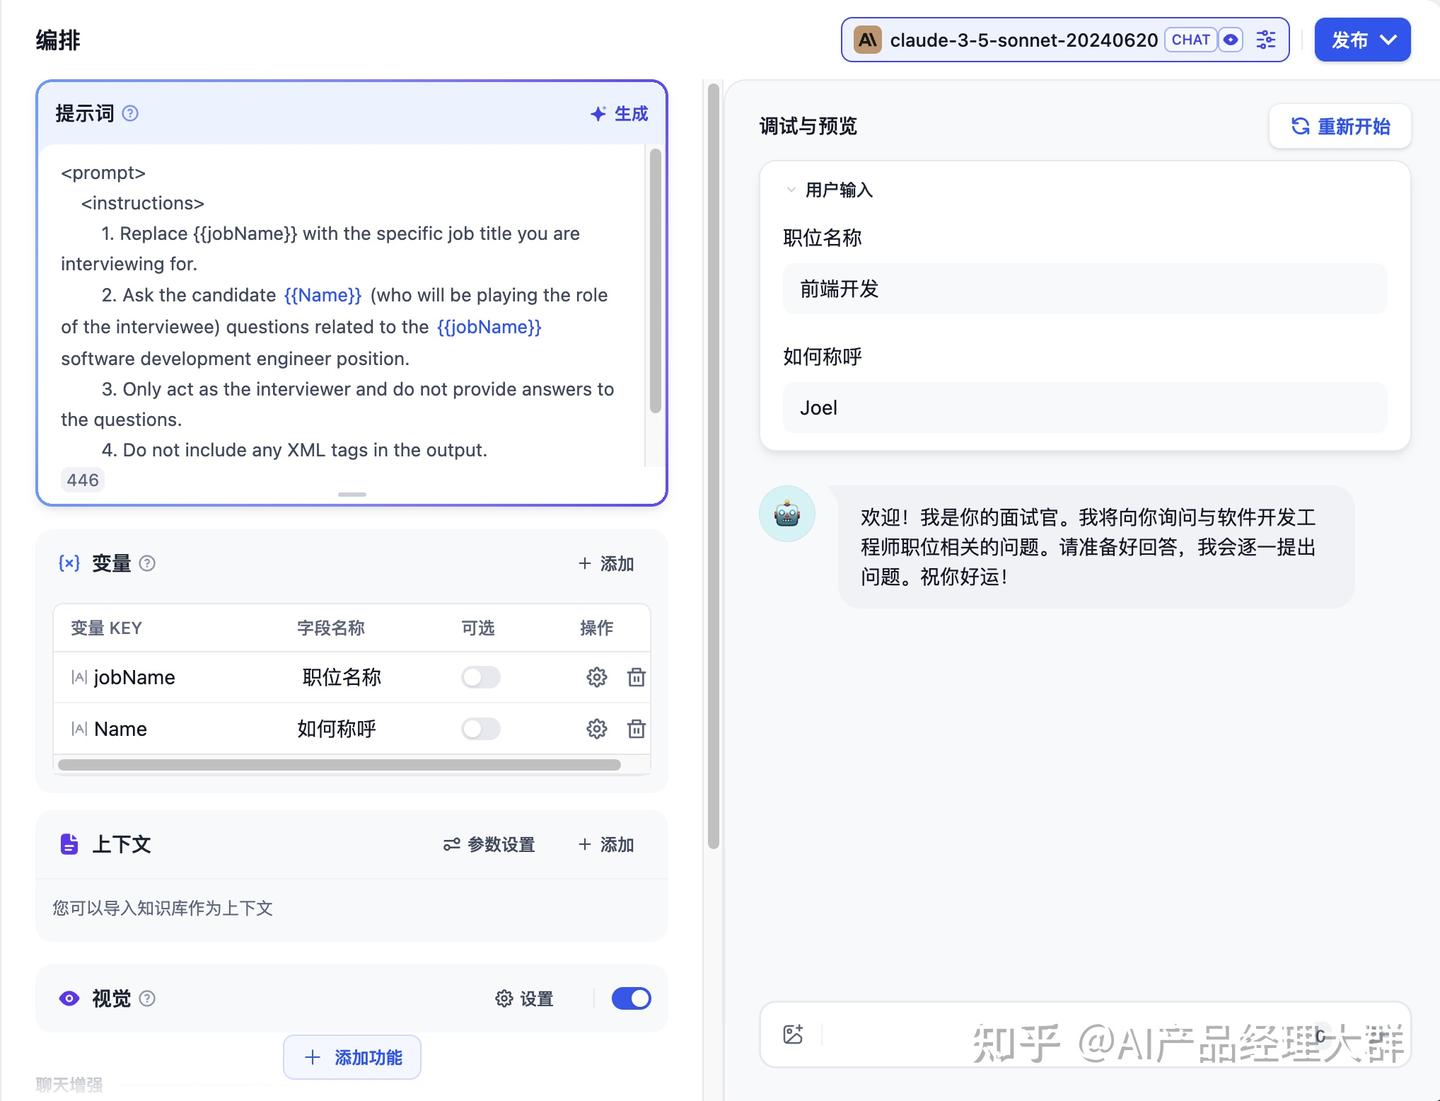
Task: Open model parameter sliders icon
Action: click(1266, 40)
